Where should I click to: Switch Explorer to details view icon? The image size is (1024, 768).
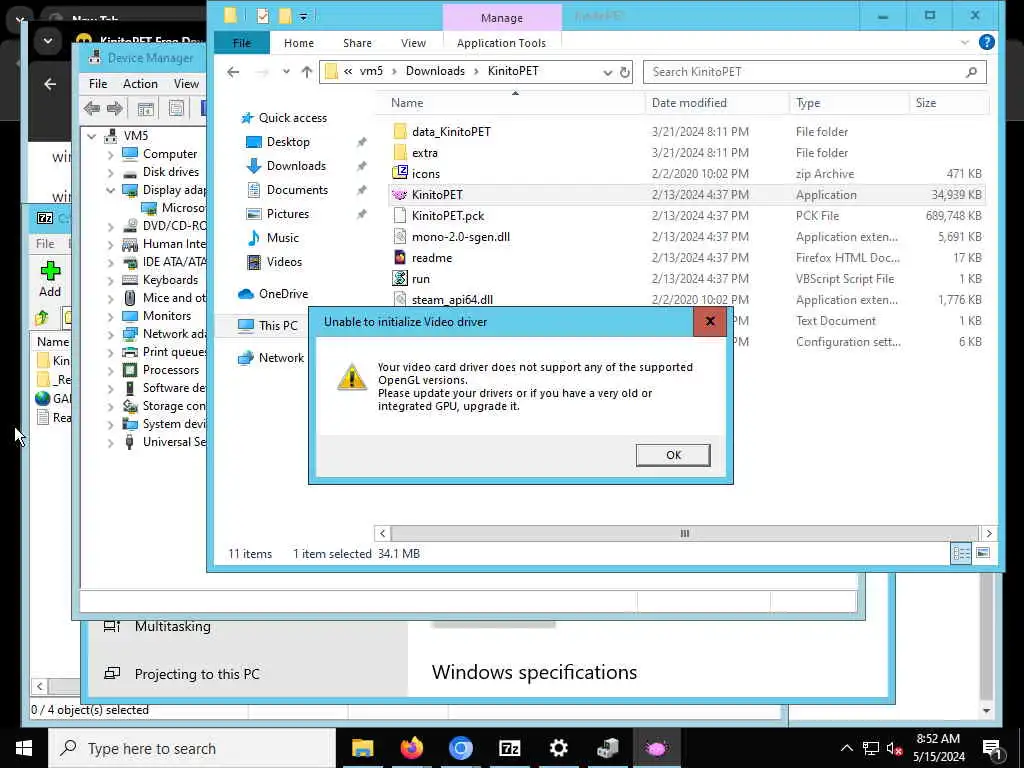(961, 554)
